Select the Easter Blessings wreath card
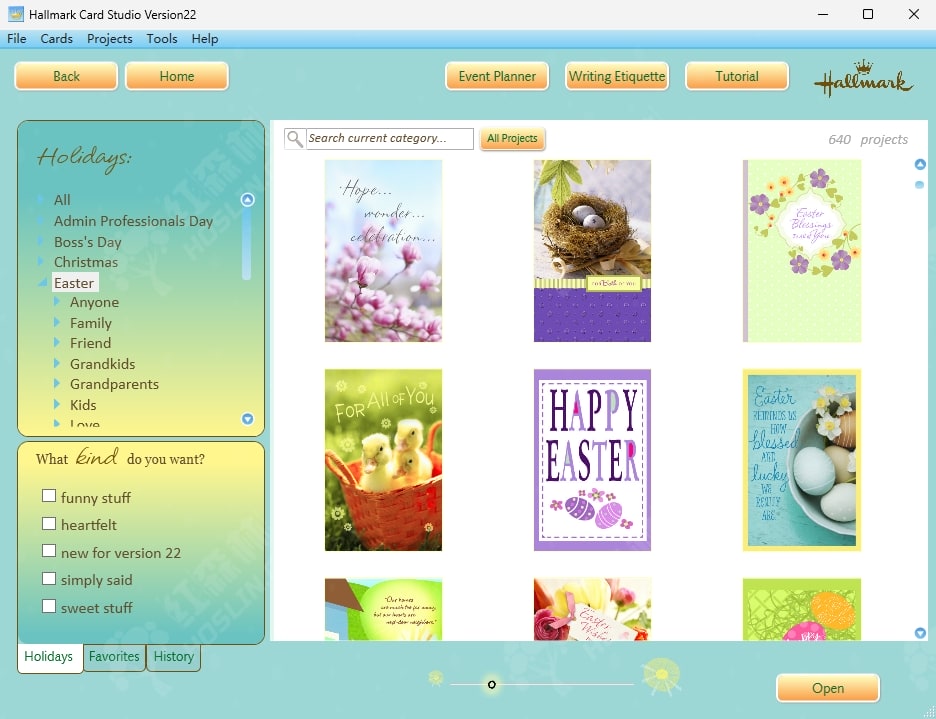Viewport: 936px width, 719px height. 802,251
